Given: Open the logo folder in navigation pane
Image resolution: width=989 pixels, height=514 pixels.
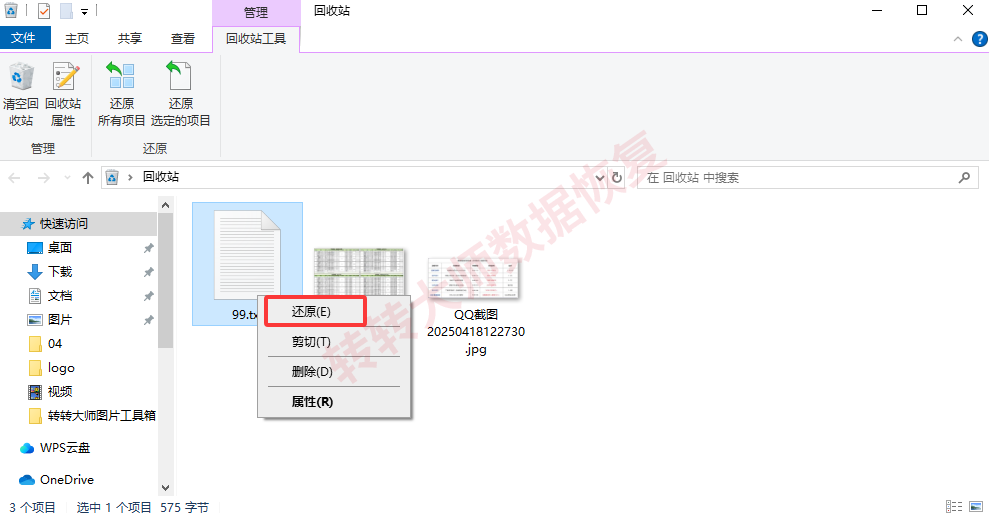Looking at the screenshot, I should [x=61, y=368].
